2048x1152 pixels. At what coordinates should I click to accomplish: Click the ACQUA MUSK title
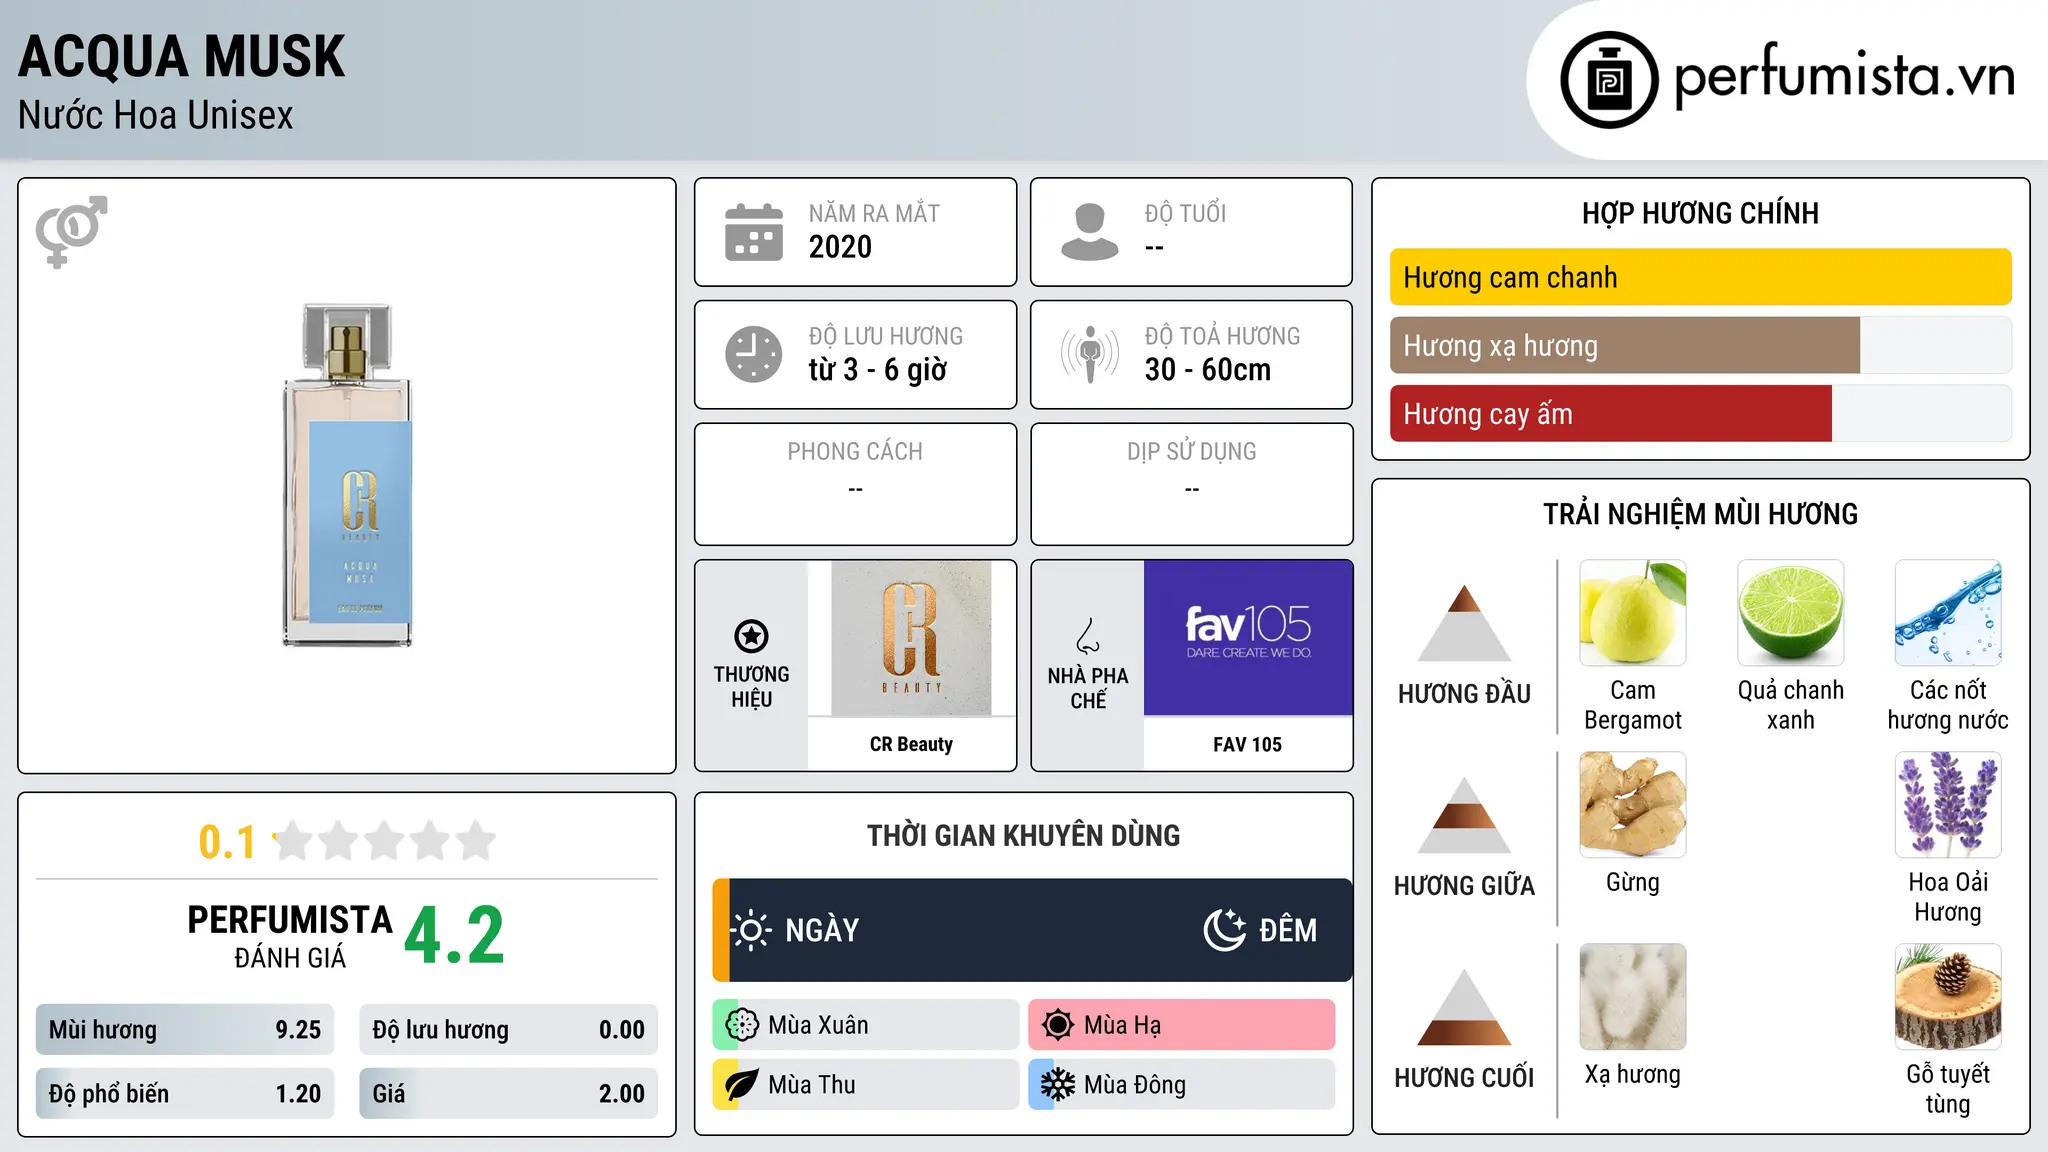click(182, 57)
